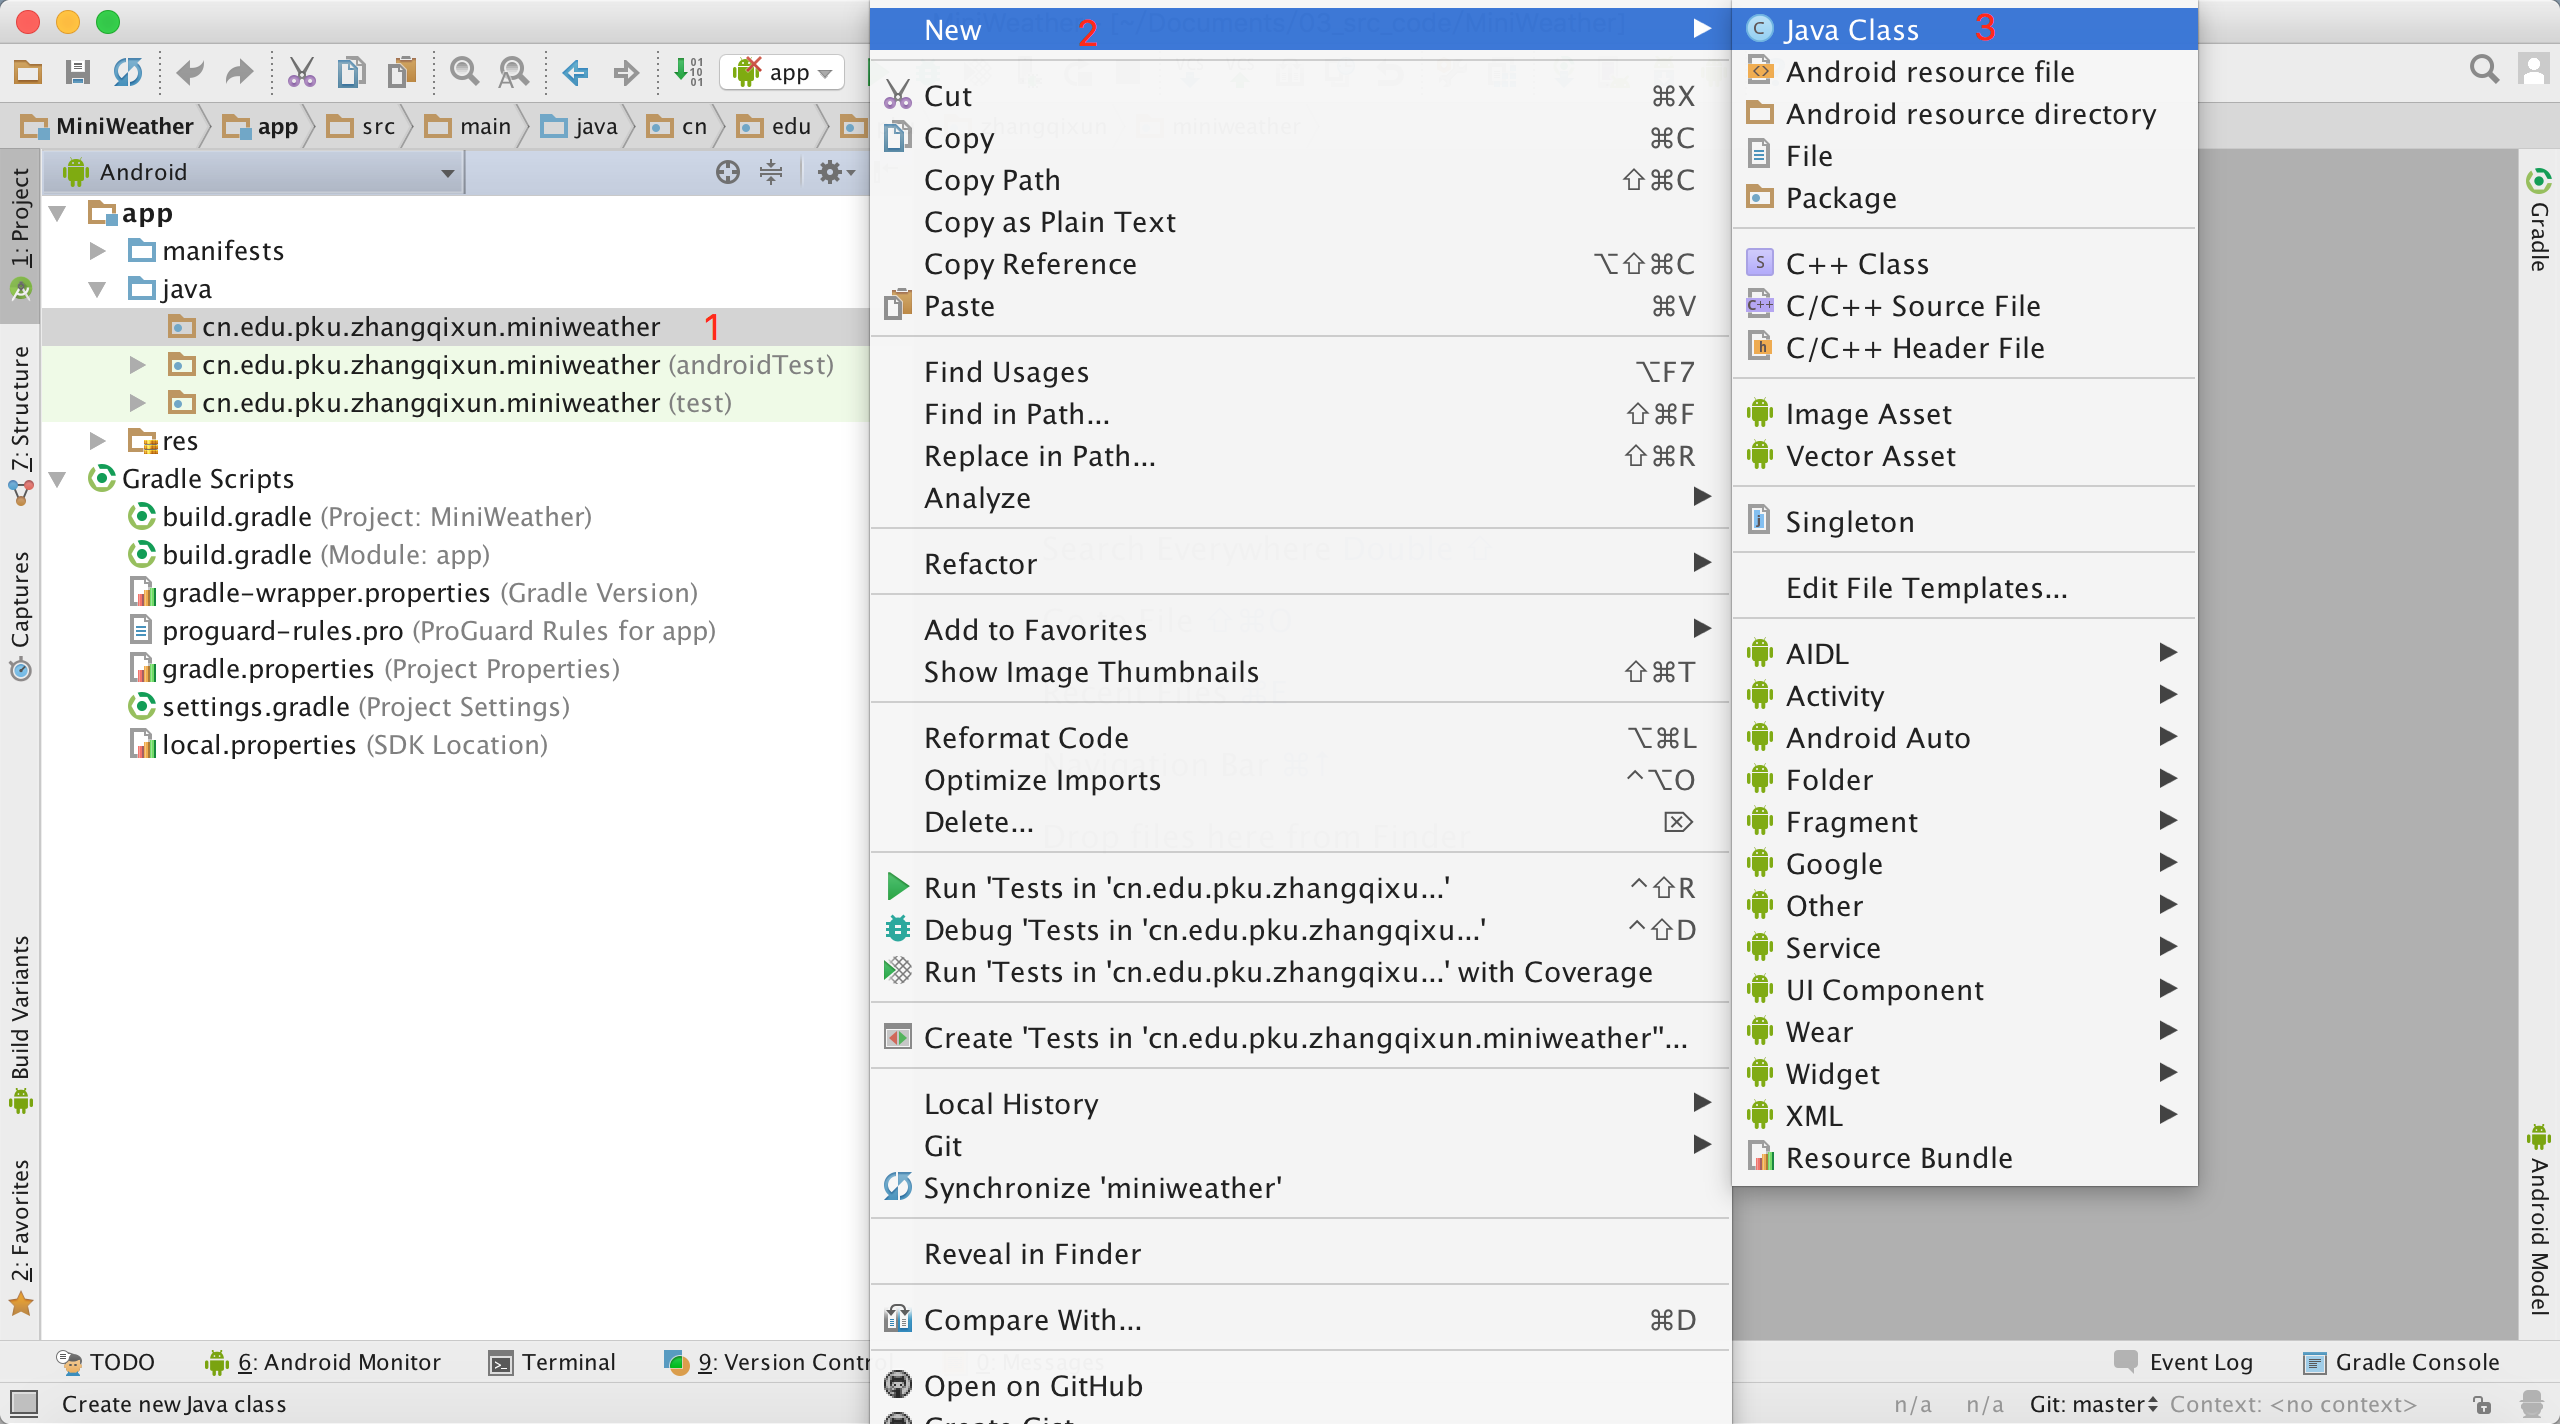Click the Collapse All icon in Project panel
This screenshot has width=2560, height=1424.
click(x=771, y=172)
